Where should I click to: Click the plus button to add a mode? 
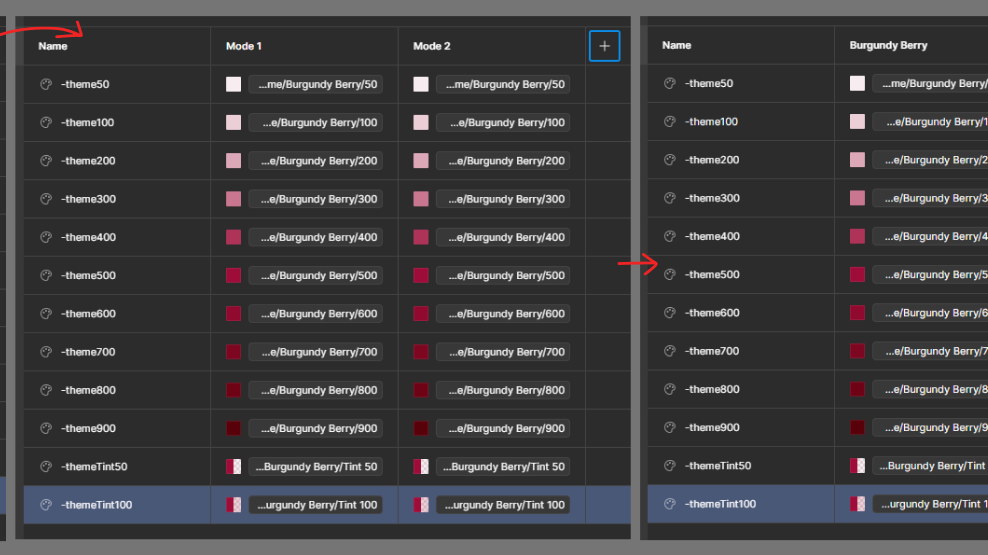(x=604, y=46)
